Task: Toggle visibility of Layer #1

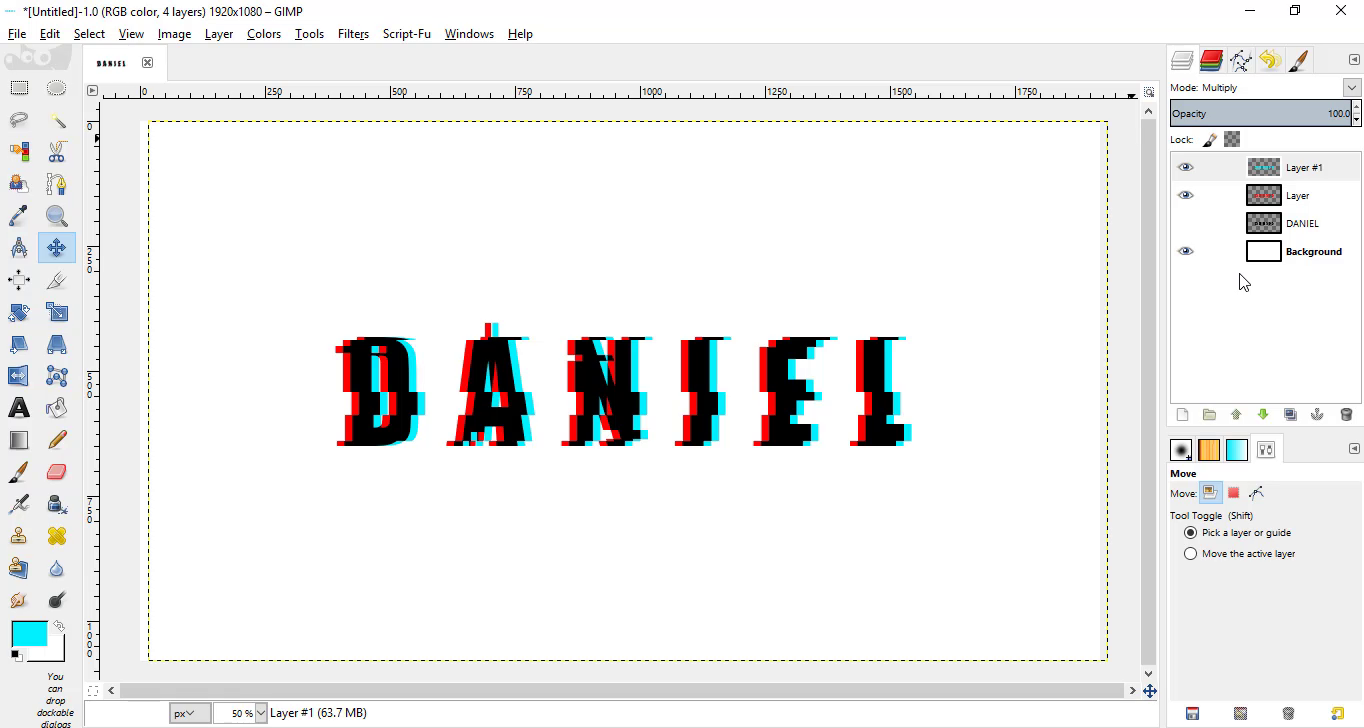Action: click(x=1186, y=166)
